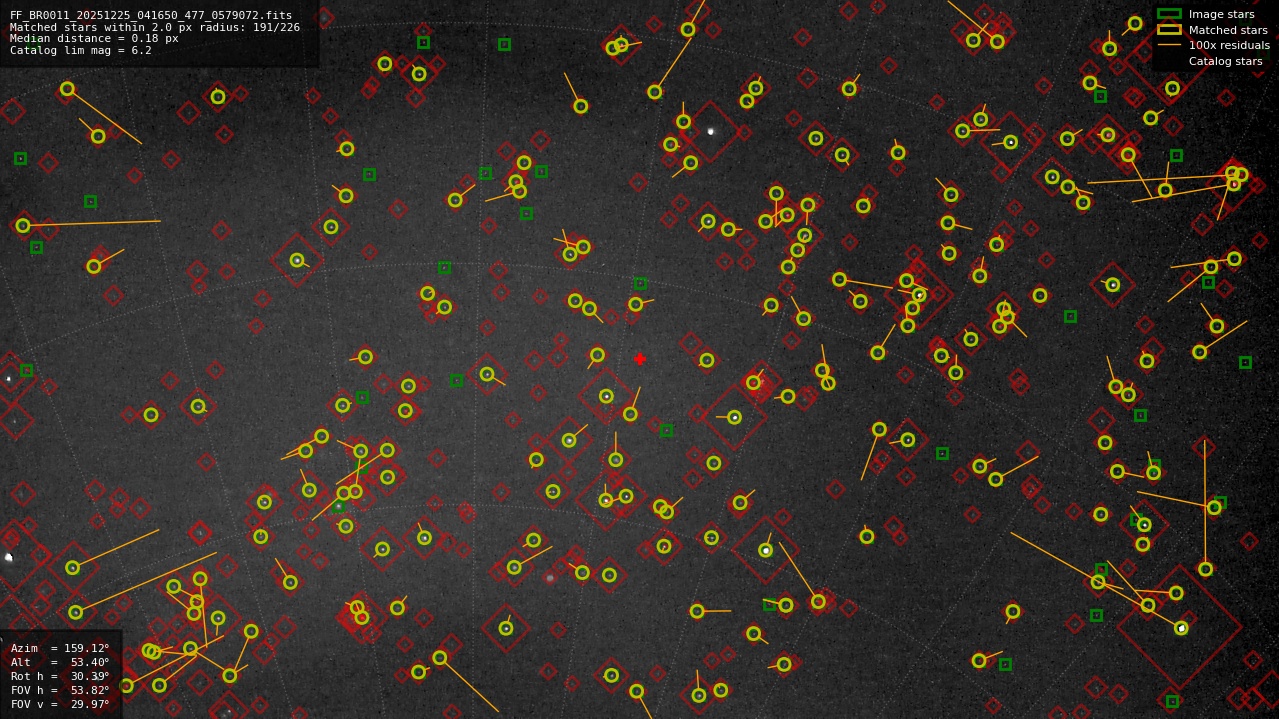The height and width of the screenshot is (719, 1279).
Task: Click the 'Azim = 159.12°' readout
Action: click(x=60, y=648)
